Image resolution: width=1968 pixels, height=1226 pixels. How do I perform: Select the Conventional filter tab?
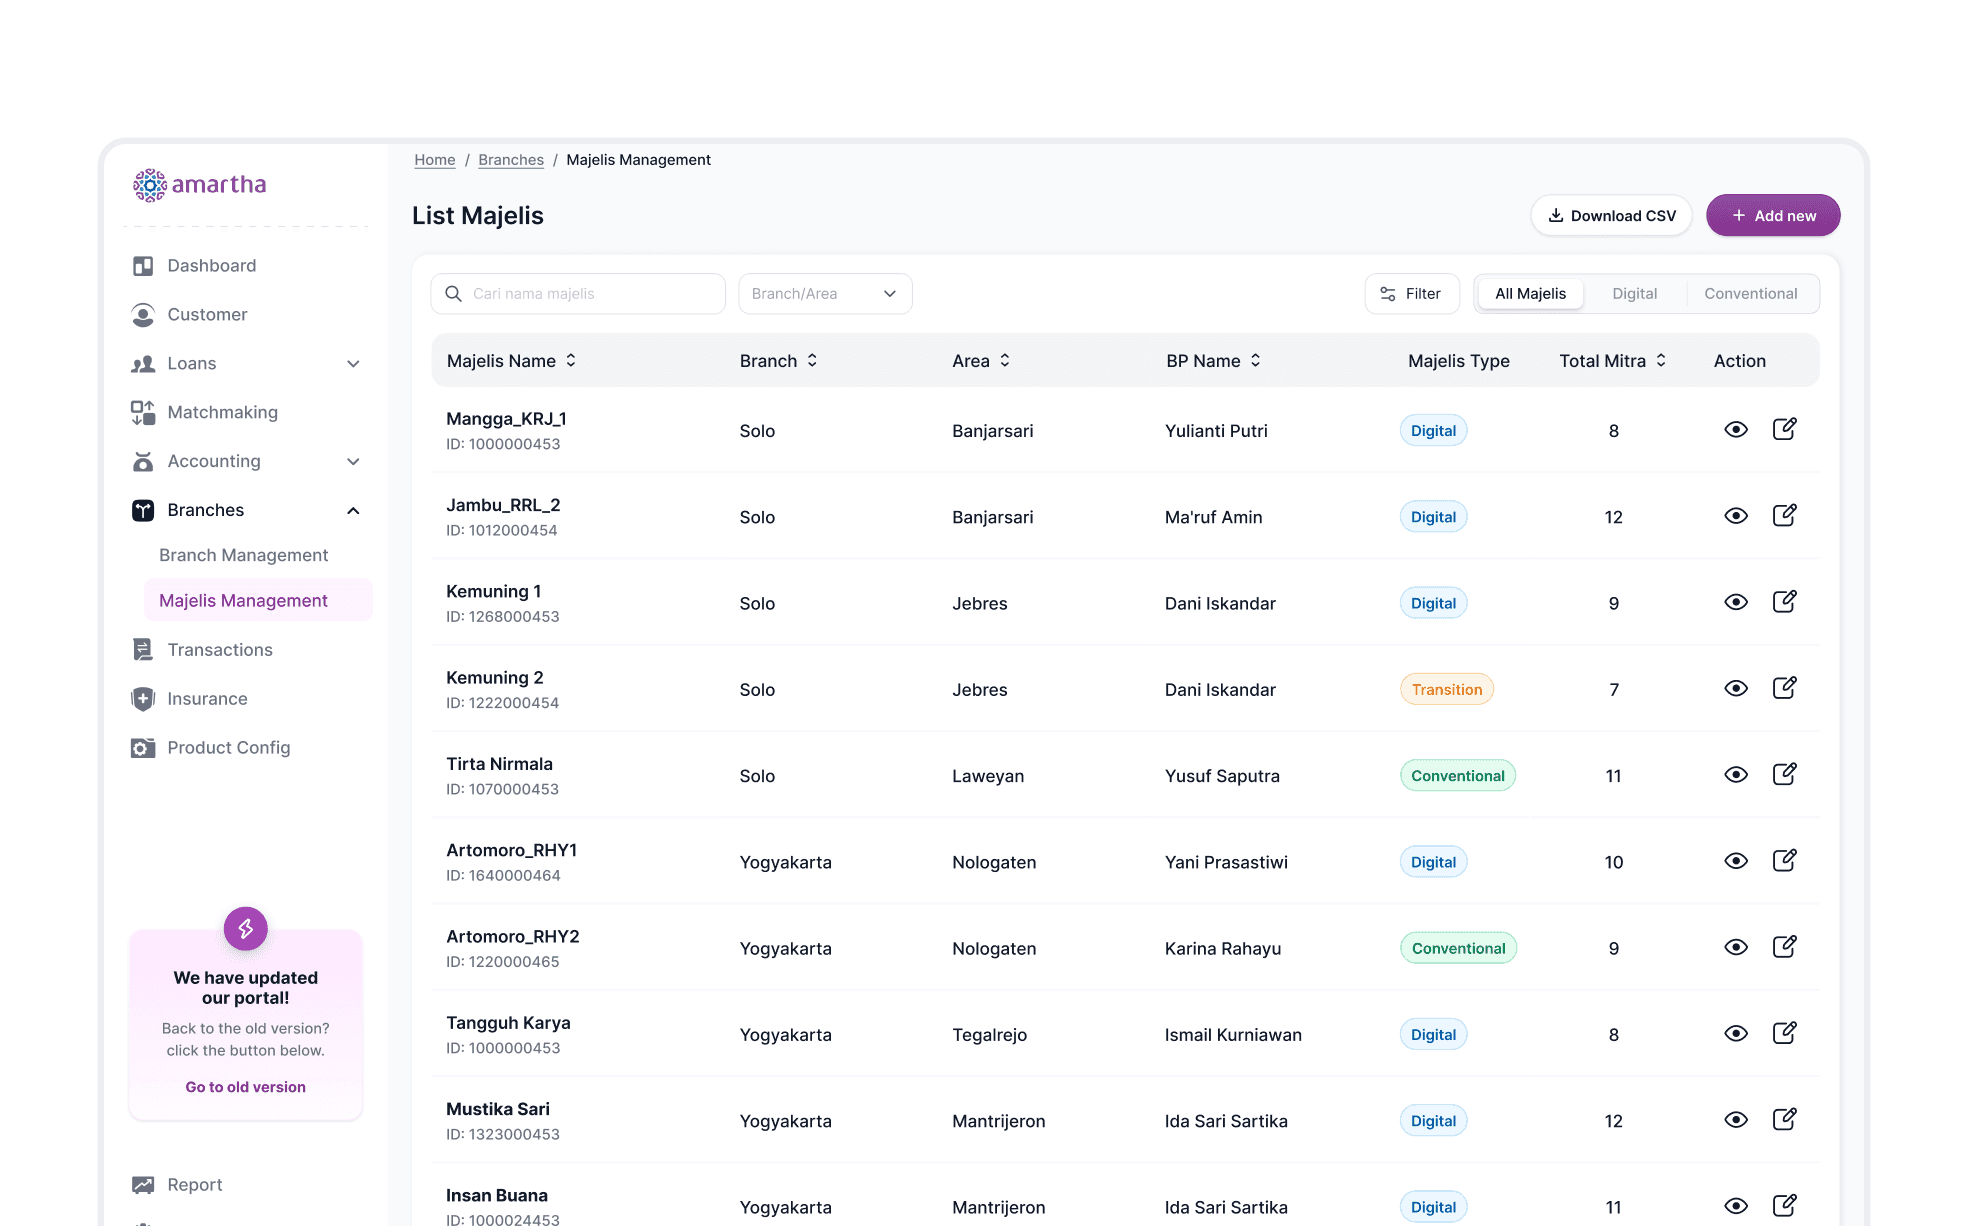coord(1750,294)
